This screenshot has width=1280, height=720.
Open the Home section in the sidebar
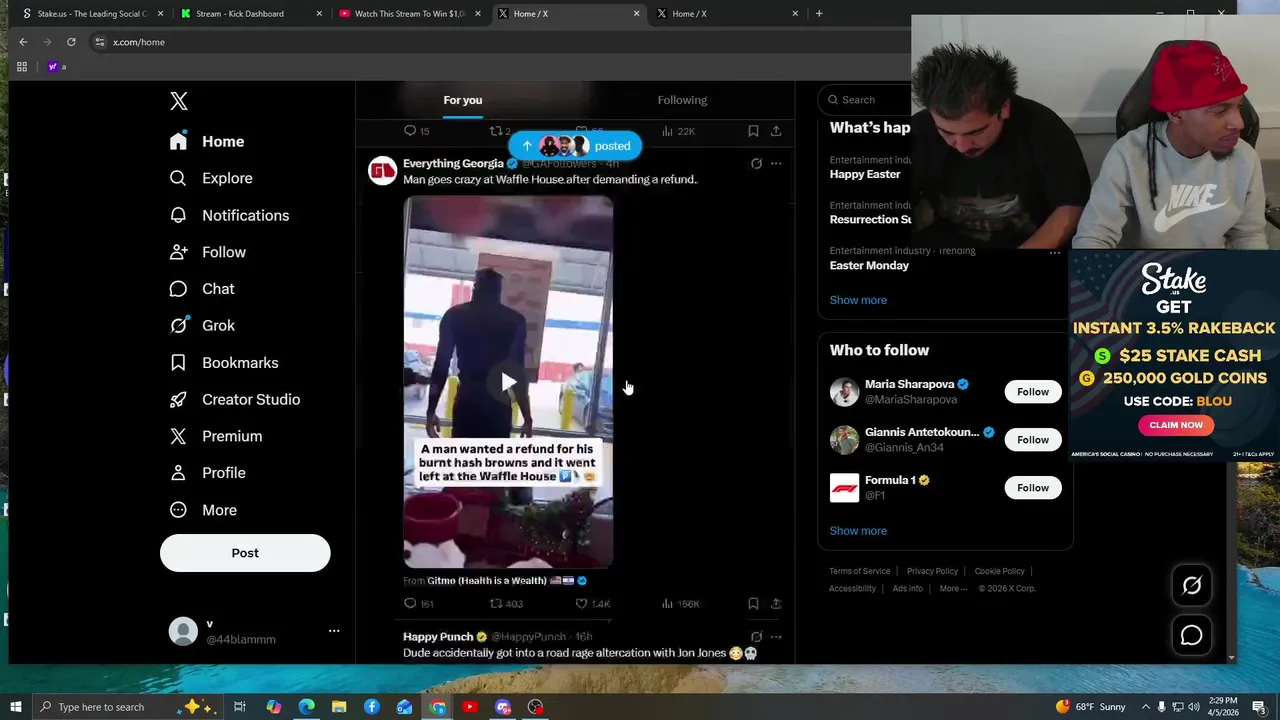point(207,141)
